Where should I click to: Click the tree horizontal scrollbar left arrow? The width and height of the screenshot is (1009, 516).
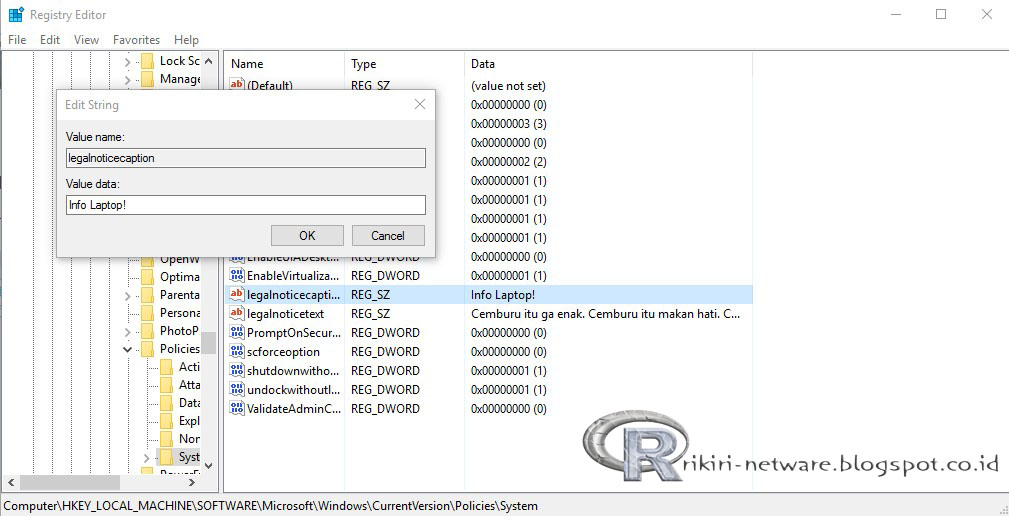(10, 482)
